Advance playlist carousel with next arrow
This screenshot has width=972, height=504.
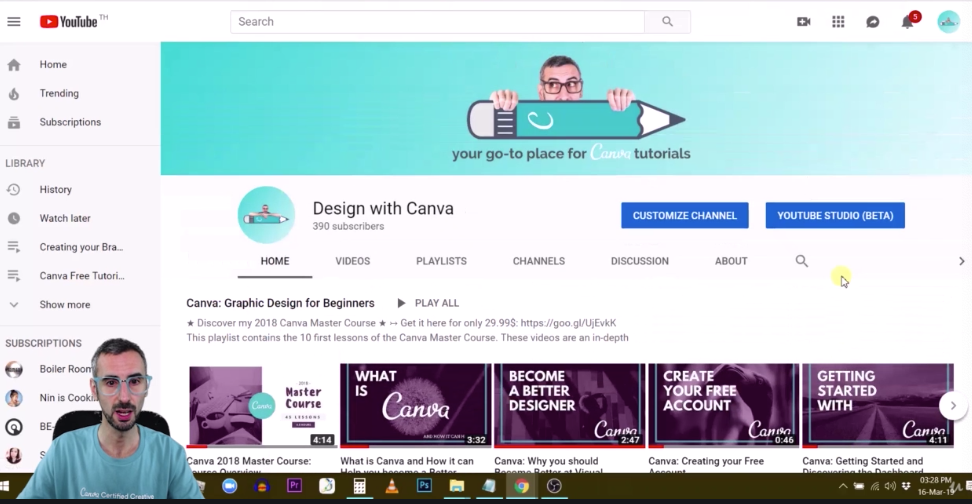click(952, 405)
